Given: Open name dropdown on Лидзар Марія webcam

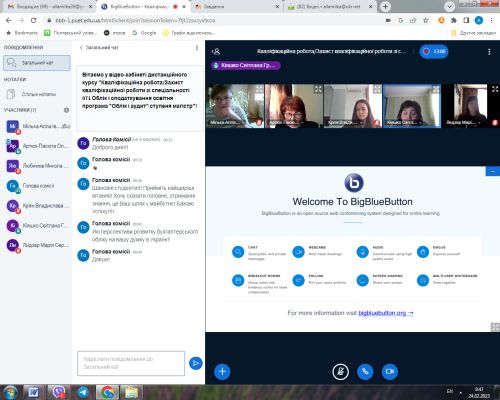Looking at the screenshot, I should (x=463, y=123).
